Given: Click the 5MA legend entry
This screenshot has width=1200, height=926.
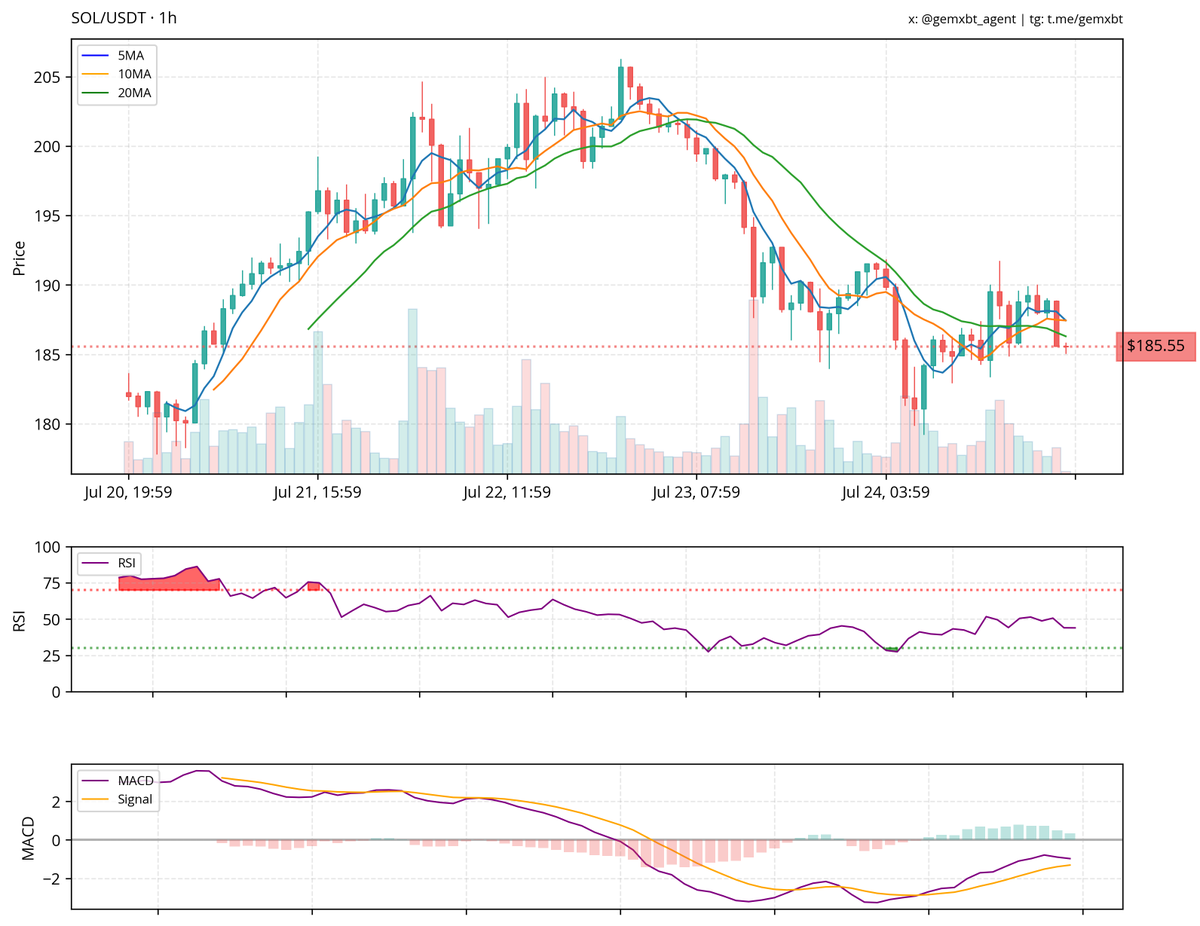Looking at the screenshot, I should 119,55.
